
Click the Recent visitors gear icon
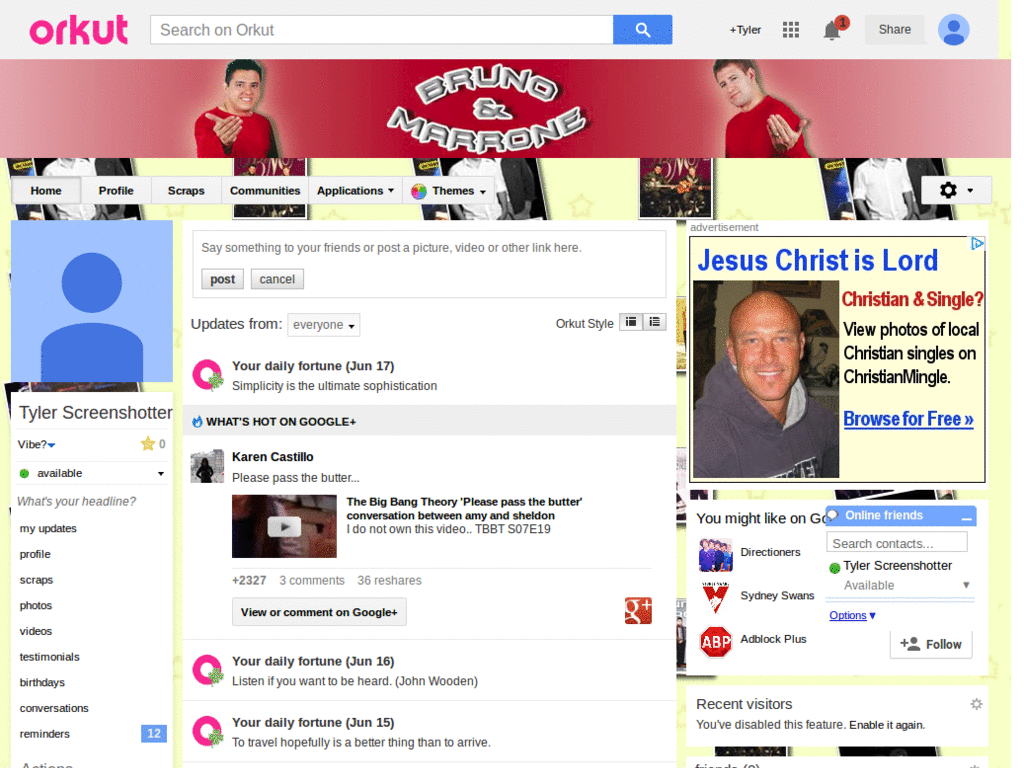point(976,704)
